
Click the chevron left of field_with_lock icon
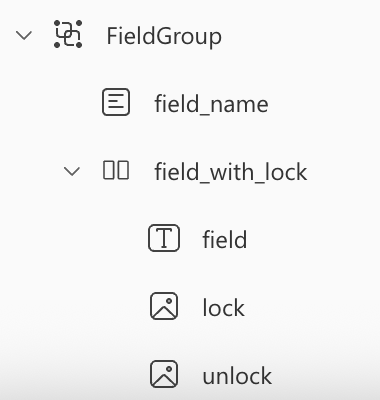[x=72, y=171]
